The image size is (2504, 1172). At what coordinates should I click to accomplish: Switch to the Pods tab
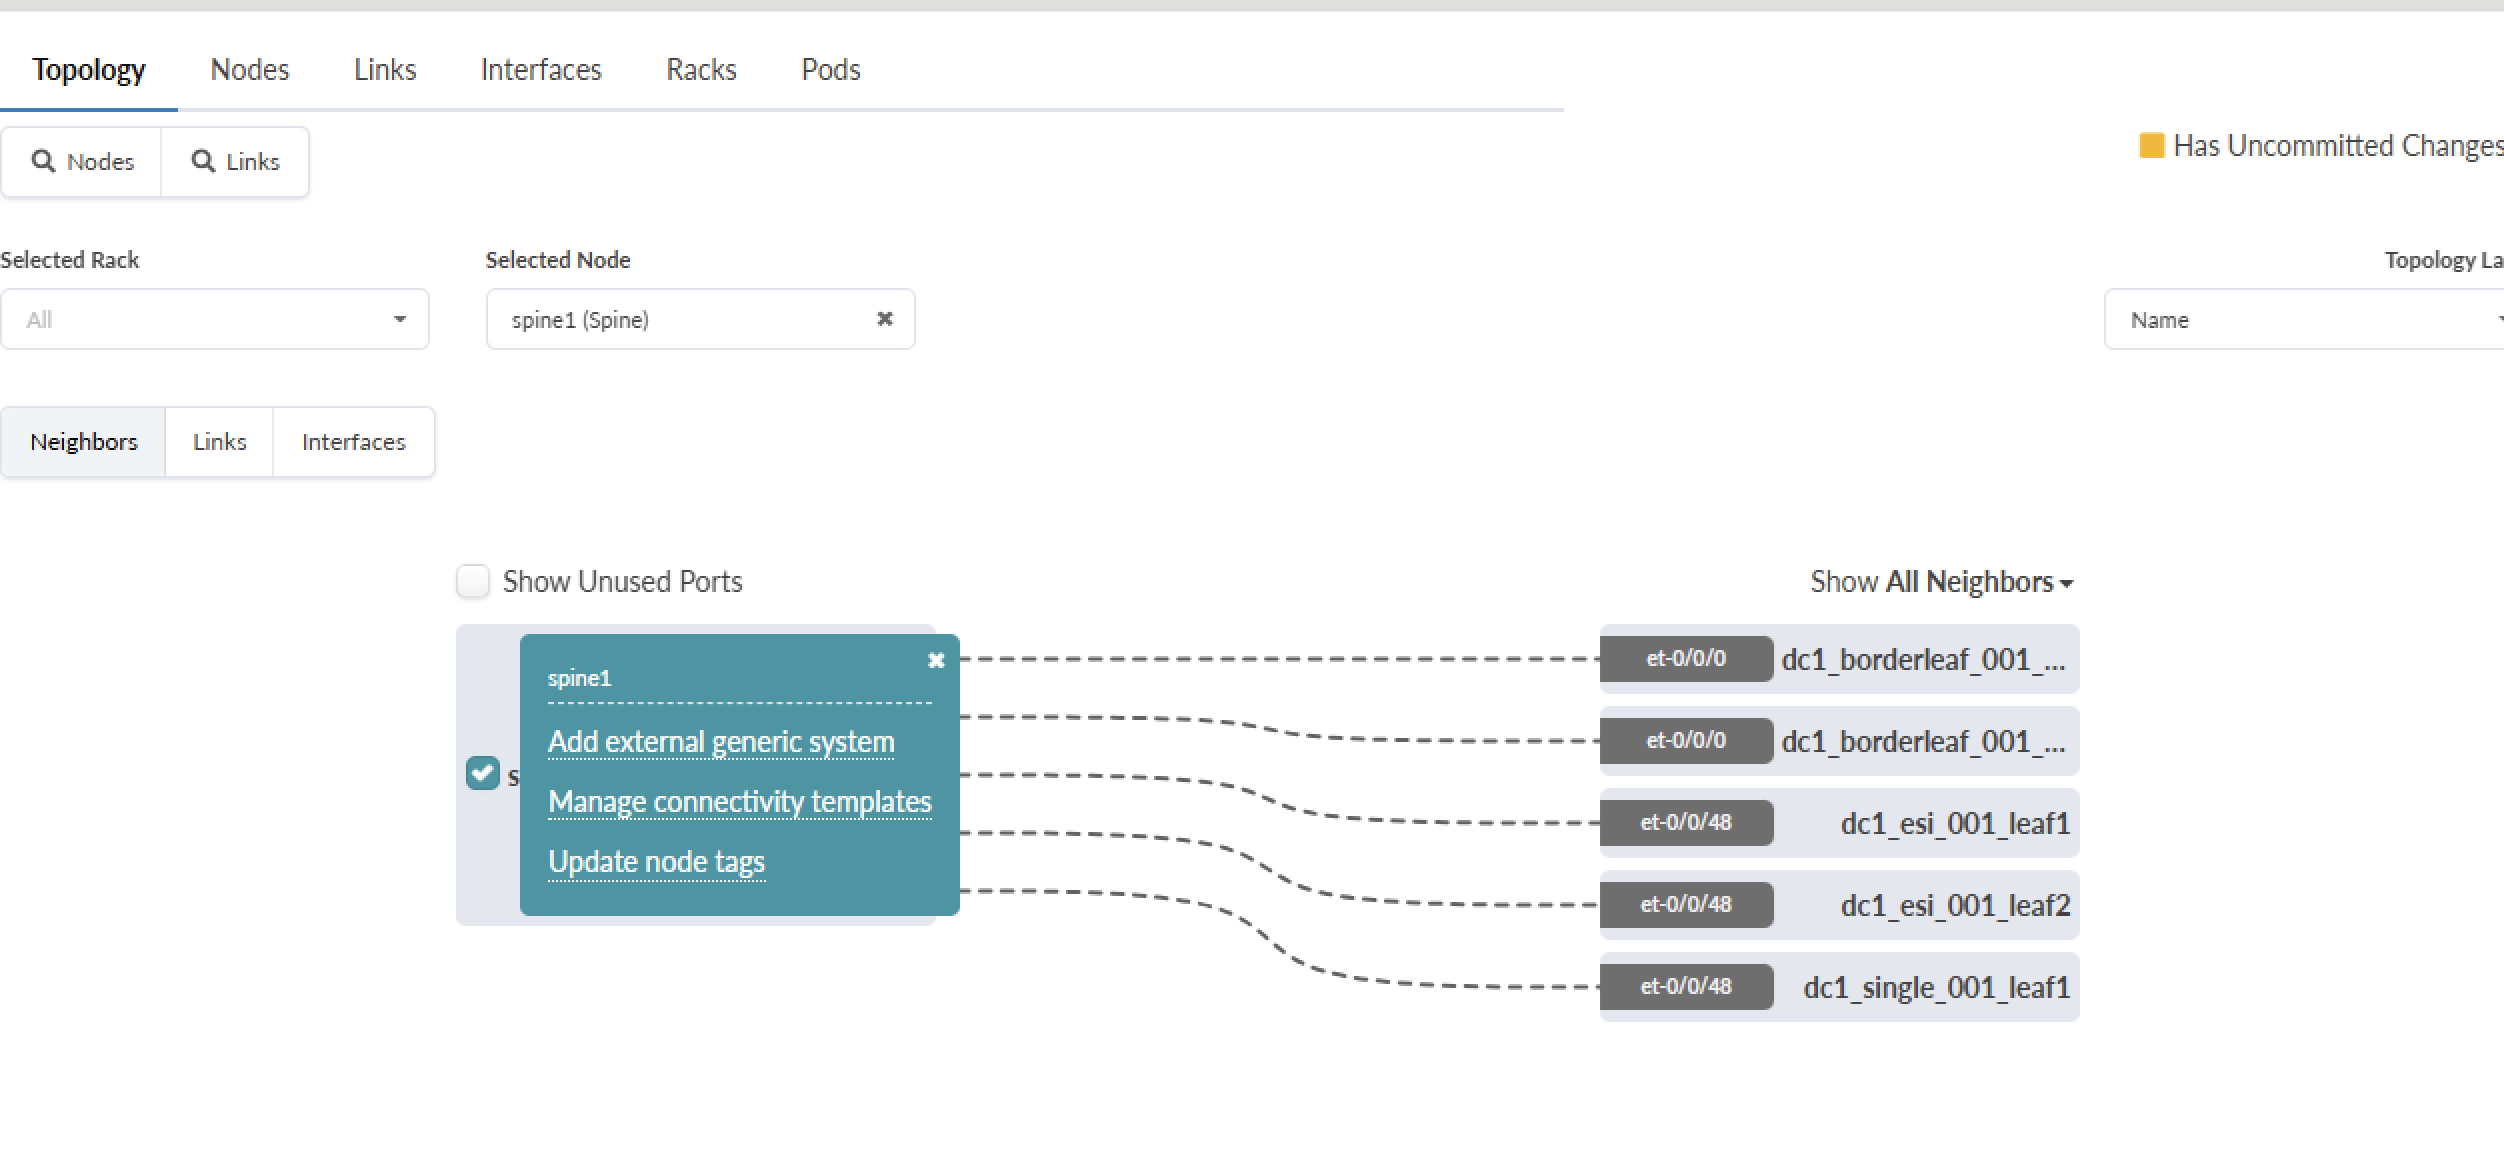831,70
